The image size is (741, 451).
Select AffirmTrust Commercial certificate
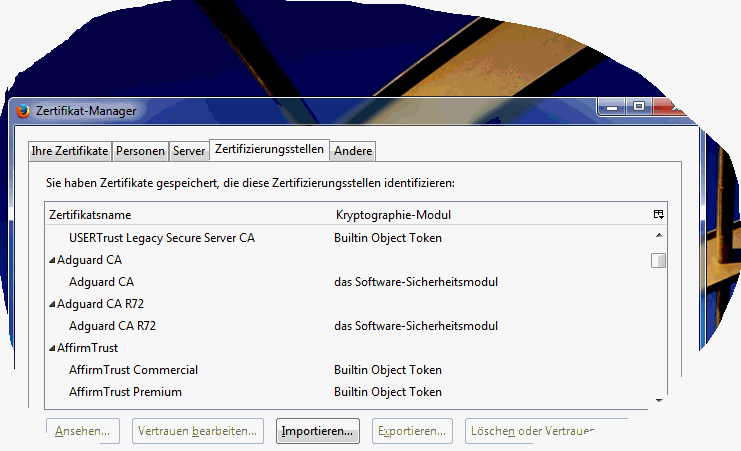(133, 370)
